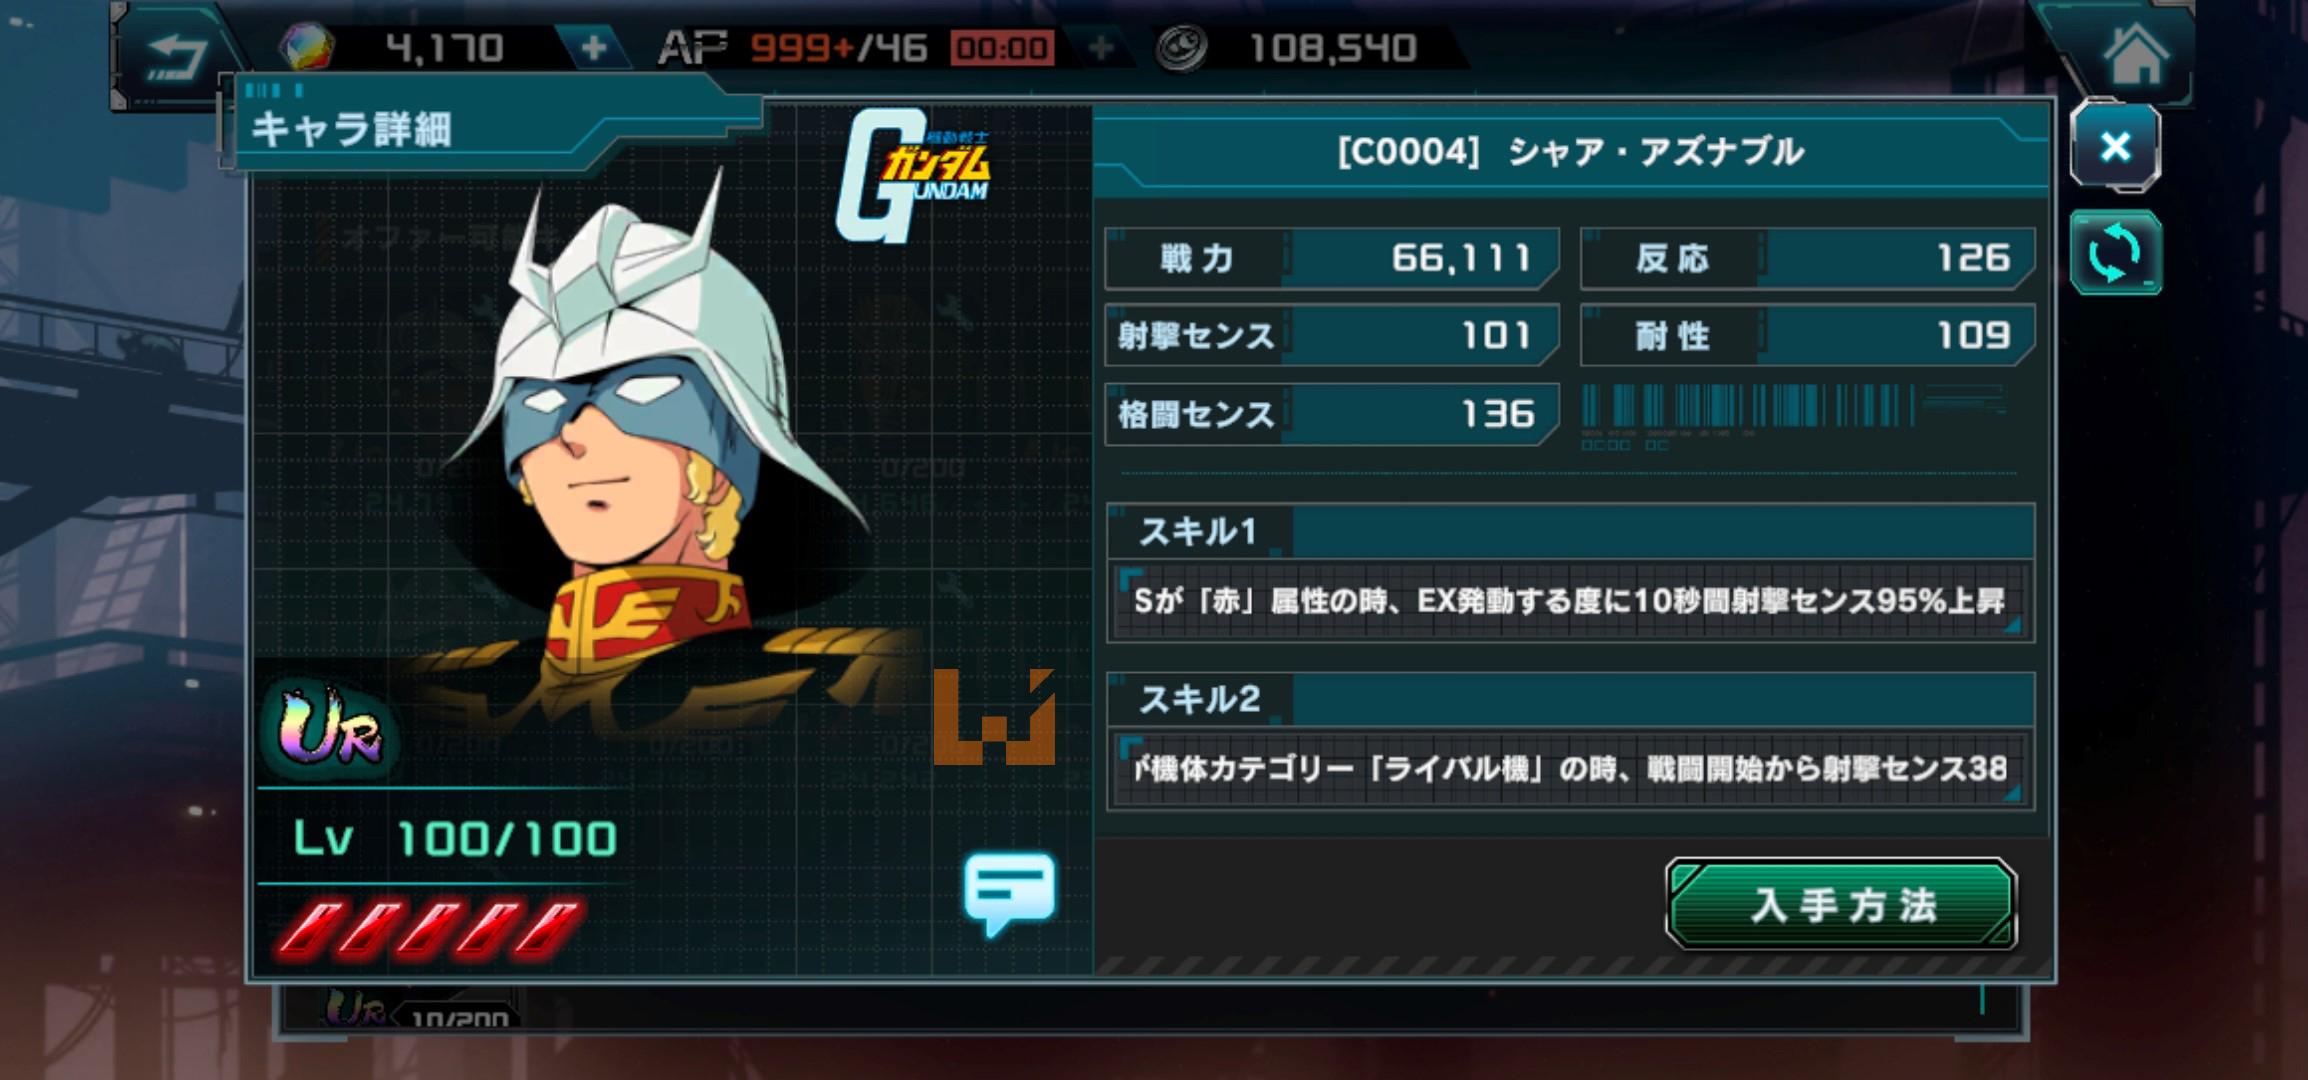Image resolution: width=2308 pixels, height=1080 pixels.
Task: Tap the back arrow icon
Action: [x=177, y=57]
